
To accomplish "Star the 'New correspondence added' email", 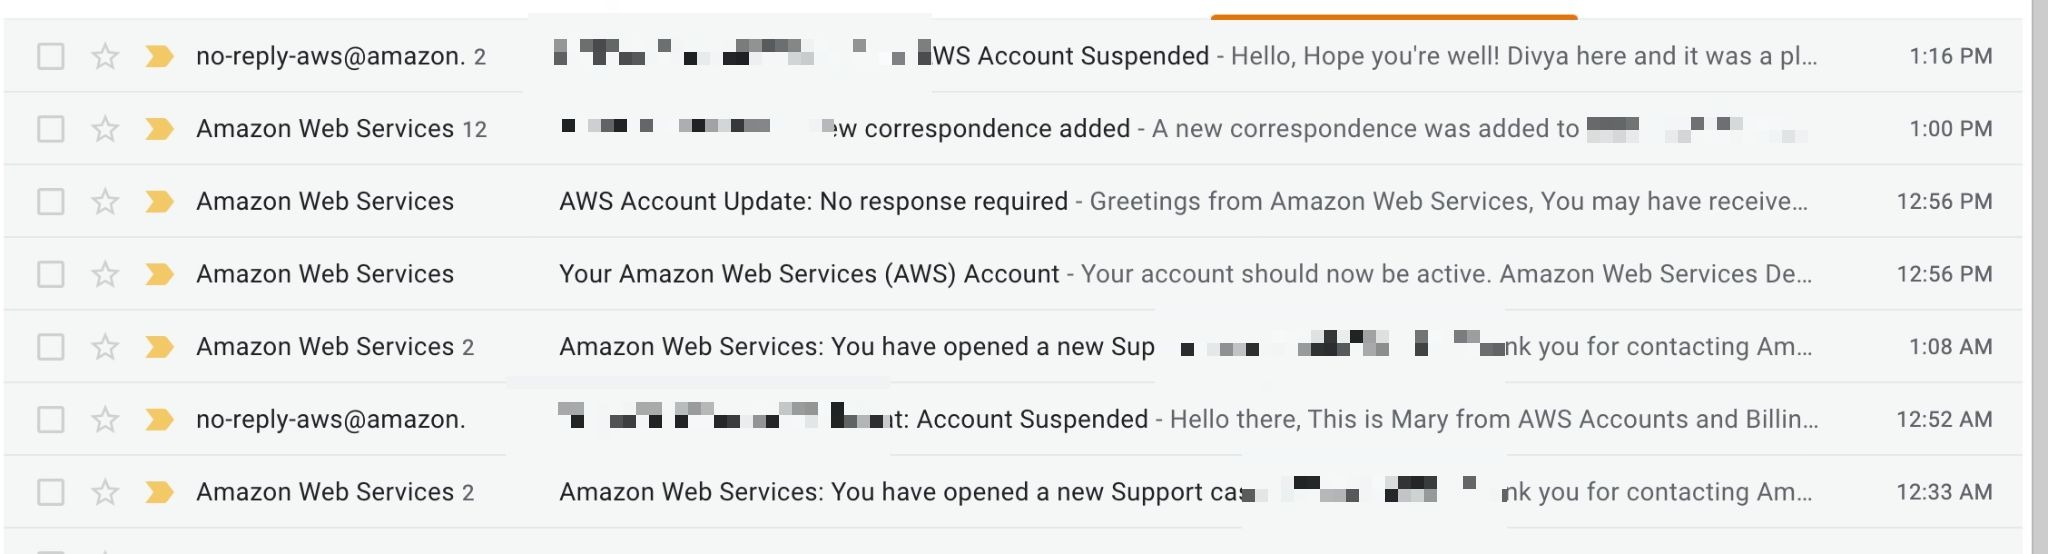I will tap(105, 129).
